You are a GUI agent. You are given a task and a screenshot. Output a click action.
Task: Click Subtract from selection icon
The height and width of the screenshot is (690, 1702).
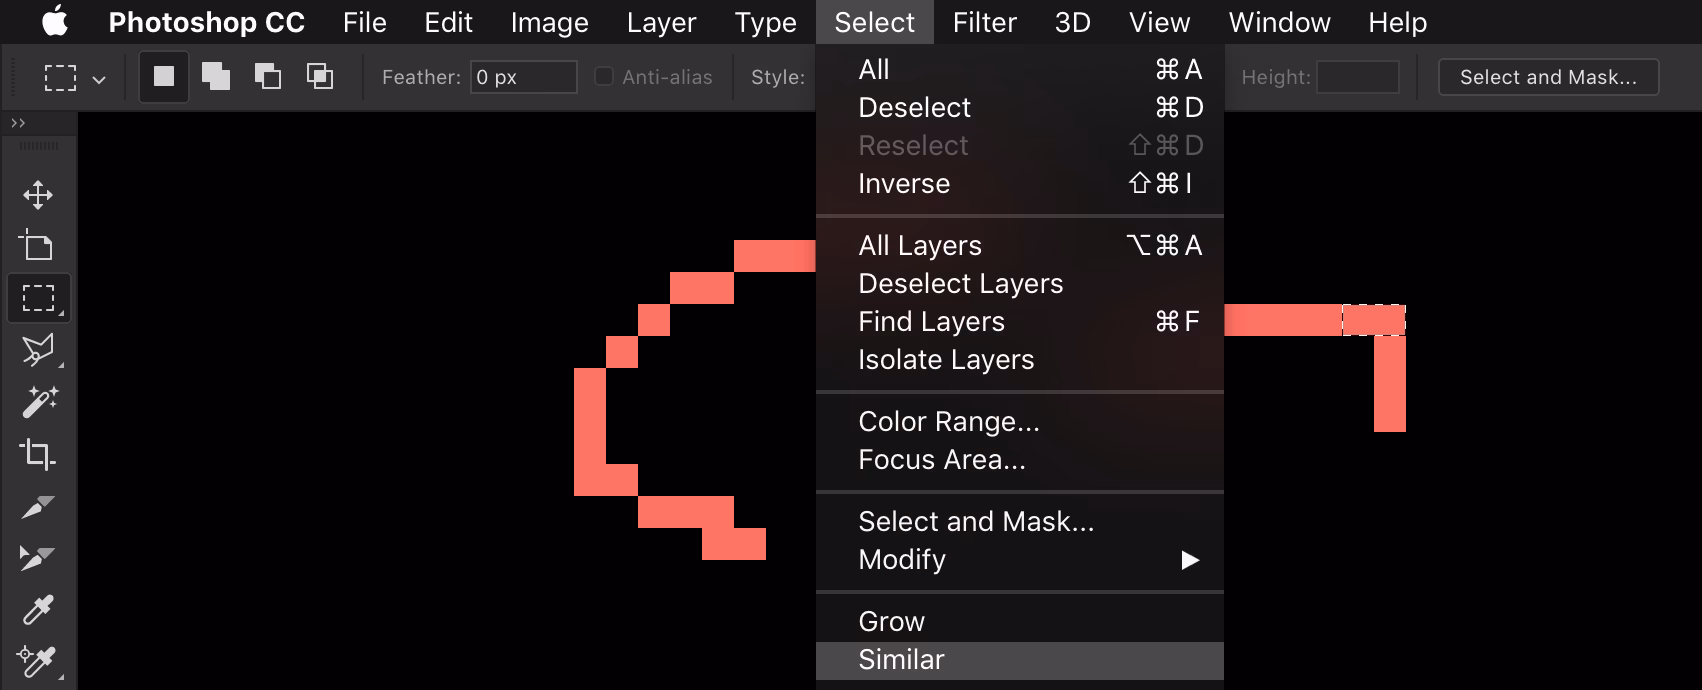[268, 76]
